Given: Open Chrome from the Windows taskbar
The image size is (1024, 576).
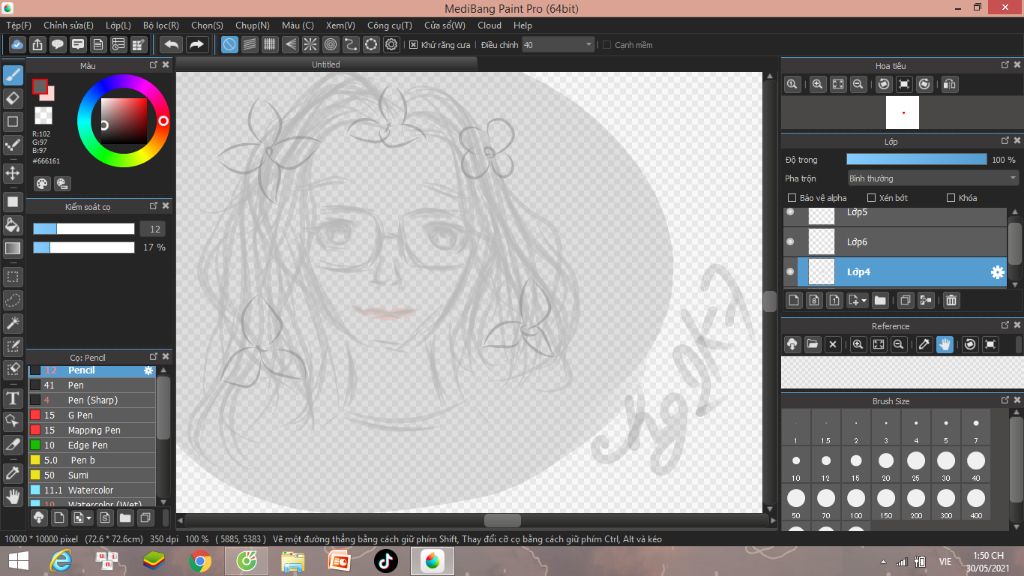Looking at the screenshot, I should click(200, 561).
